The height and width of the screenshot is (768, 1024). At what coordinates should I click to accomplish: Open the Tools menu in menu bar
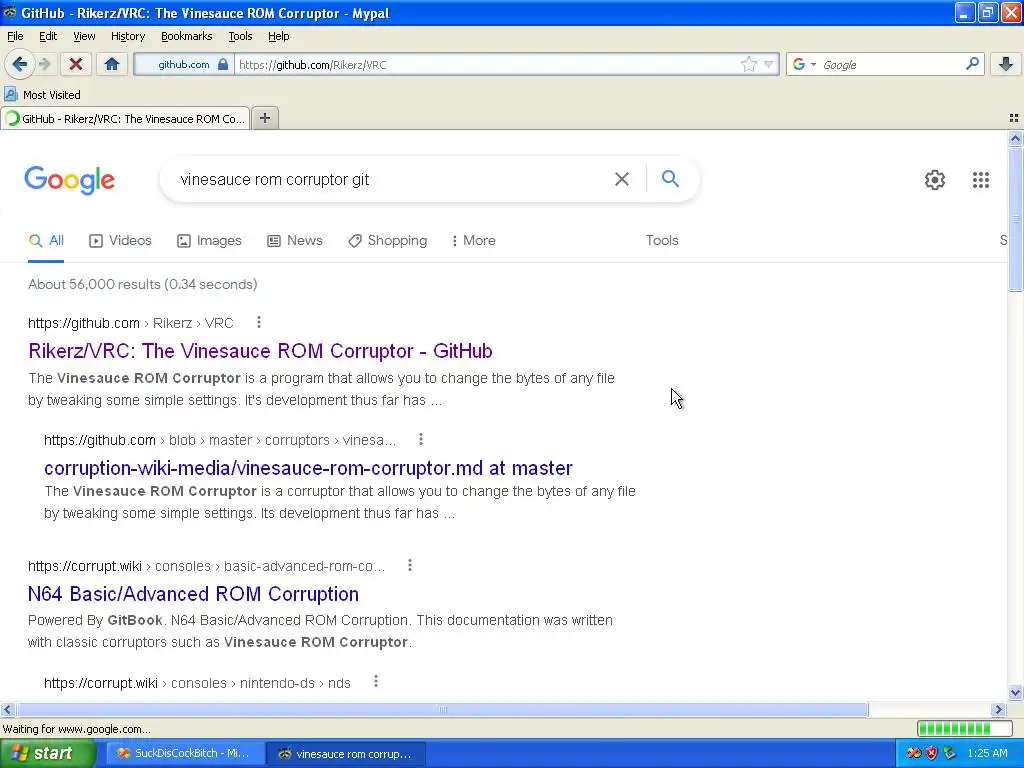click(240, 36)
